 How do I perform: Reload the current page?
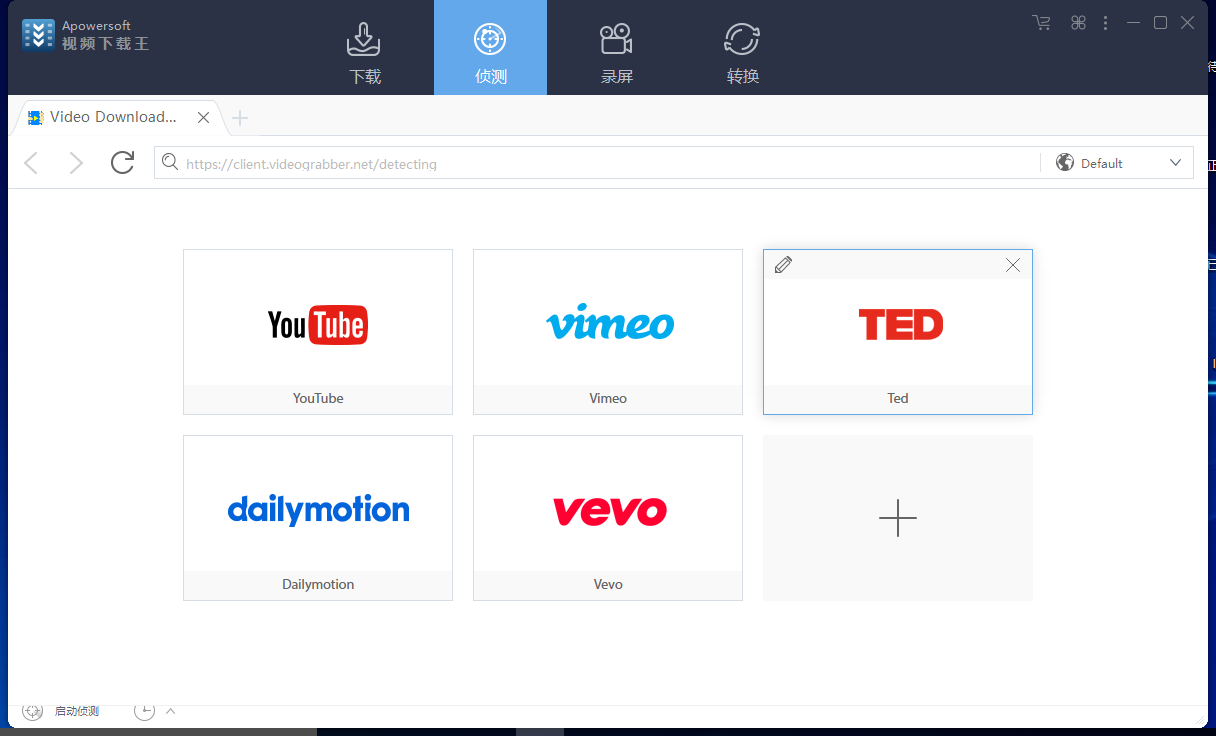pos(122,163)
